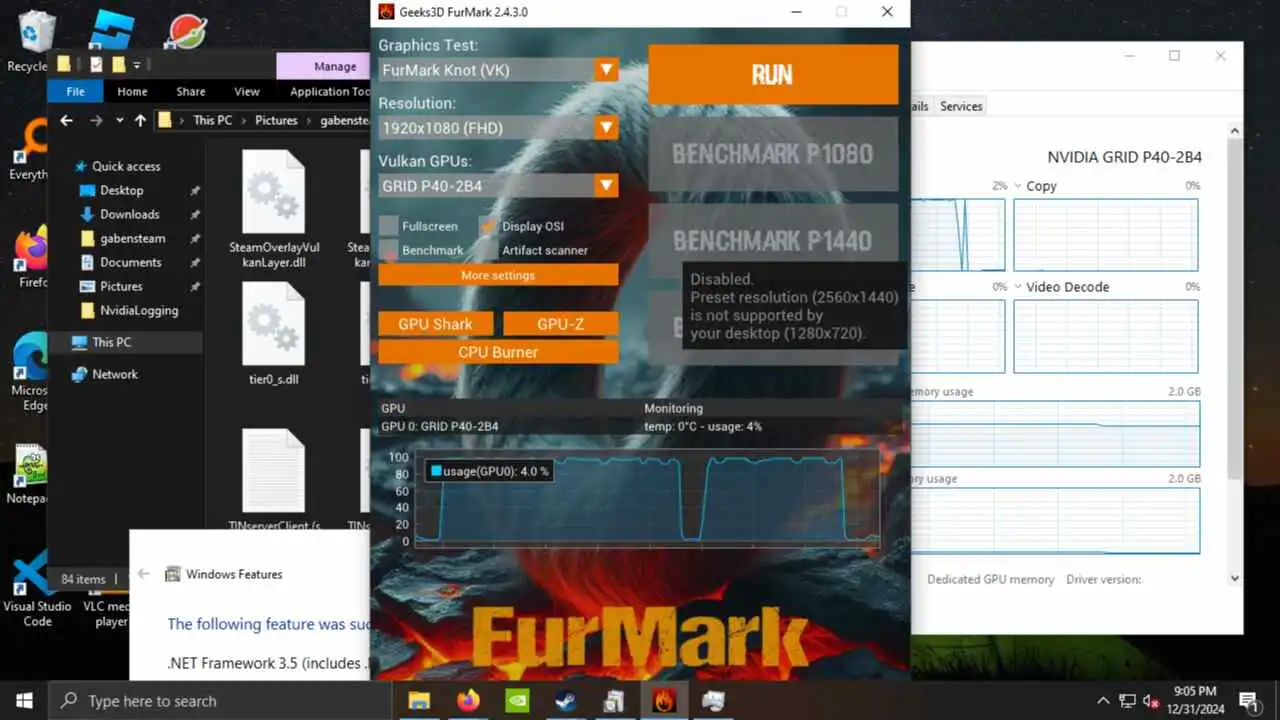This screenshot has width=1280, height=720.
Task: Go back in File Explorer
Action: (66, 120)
